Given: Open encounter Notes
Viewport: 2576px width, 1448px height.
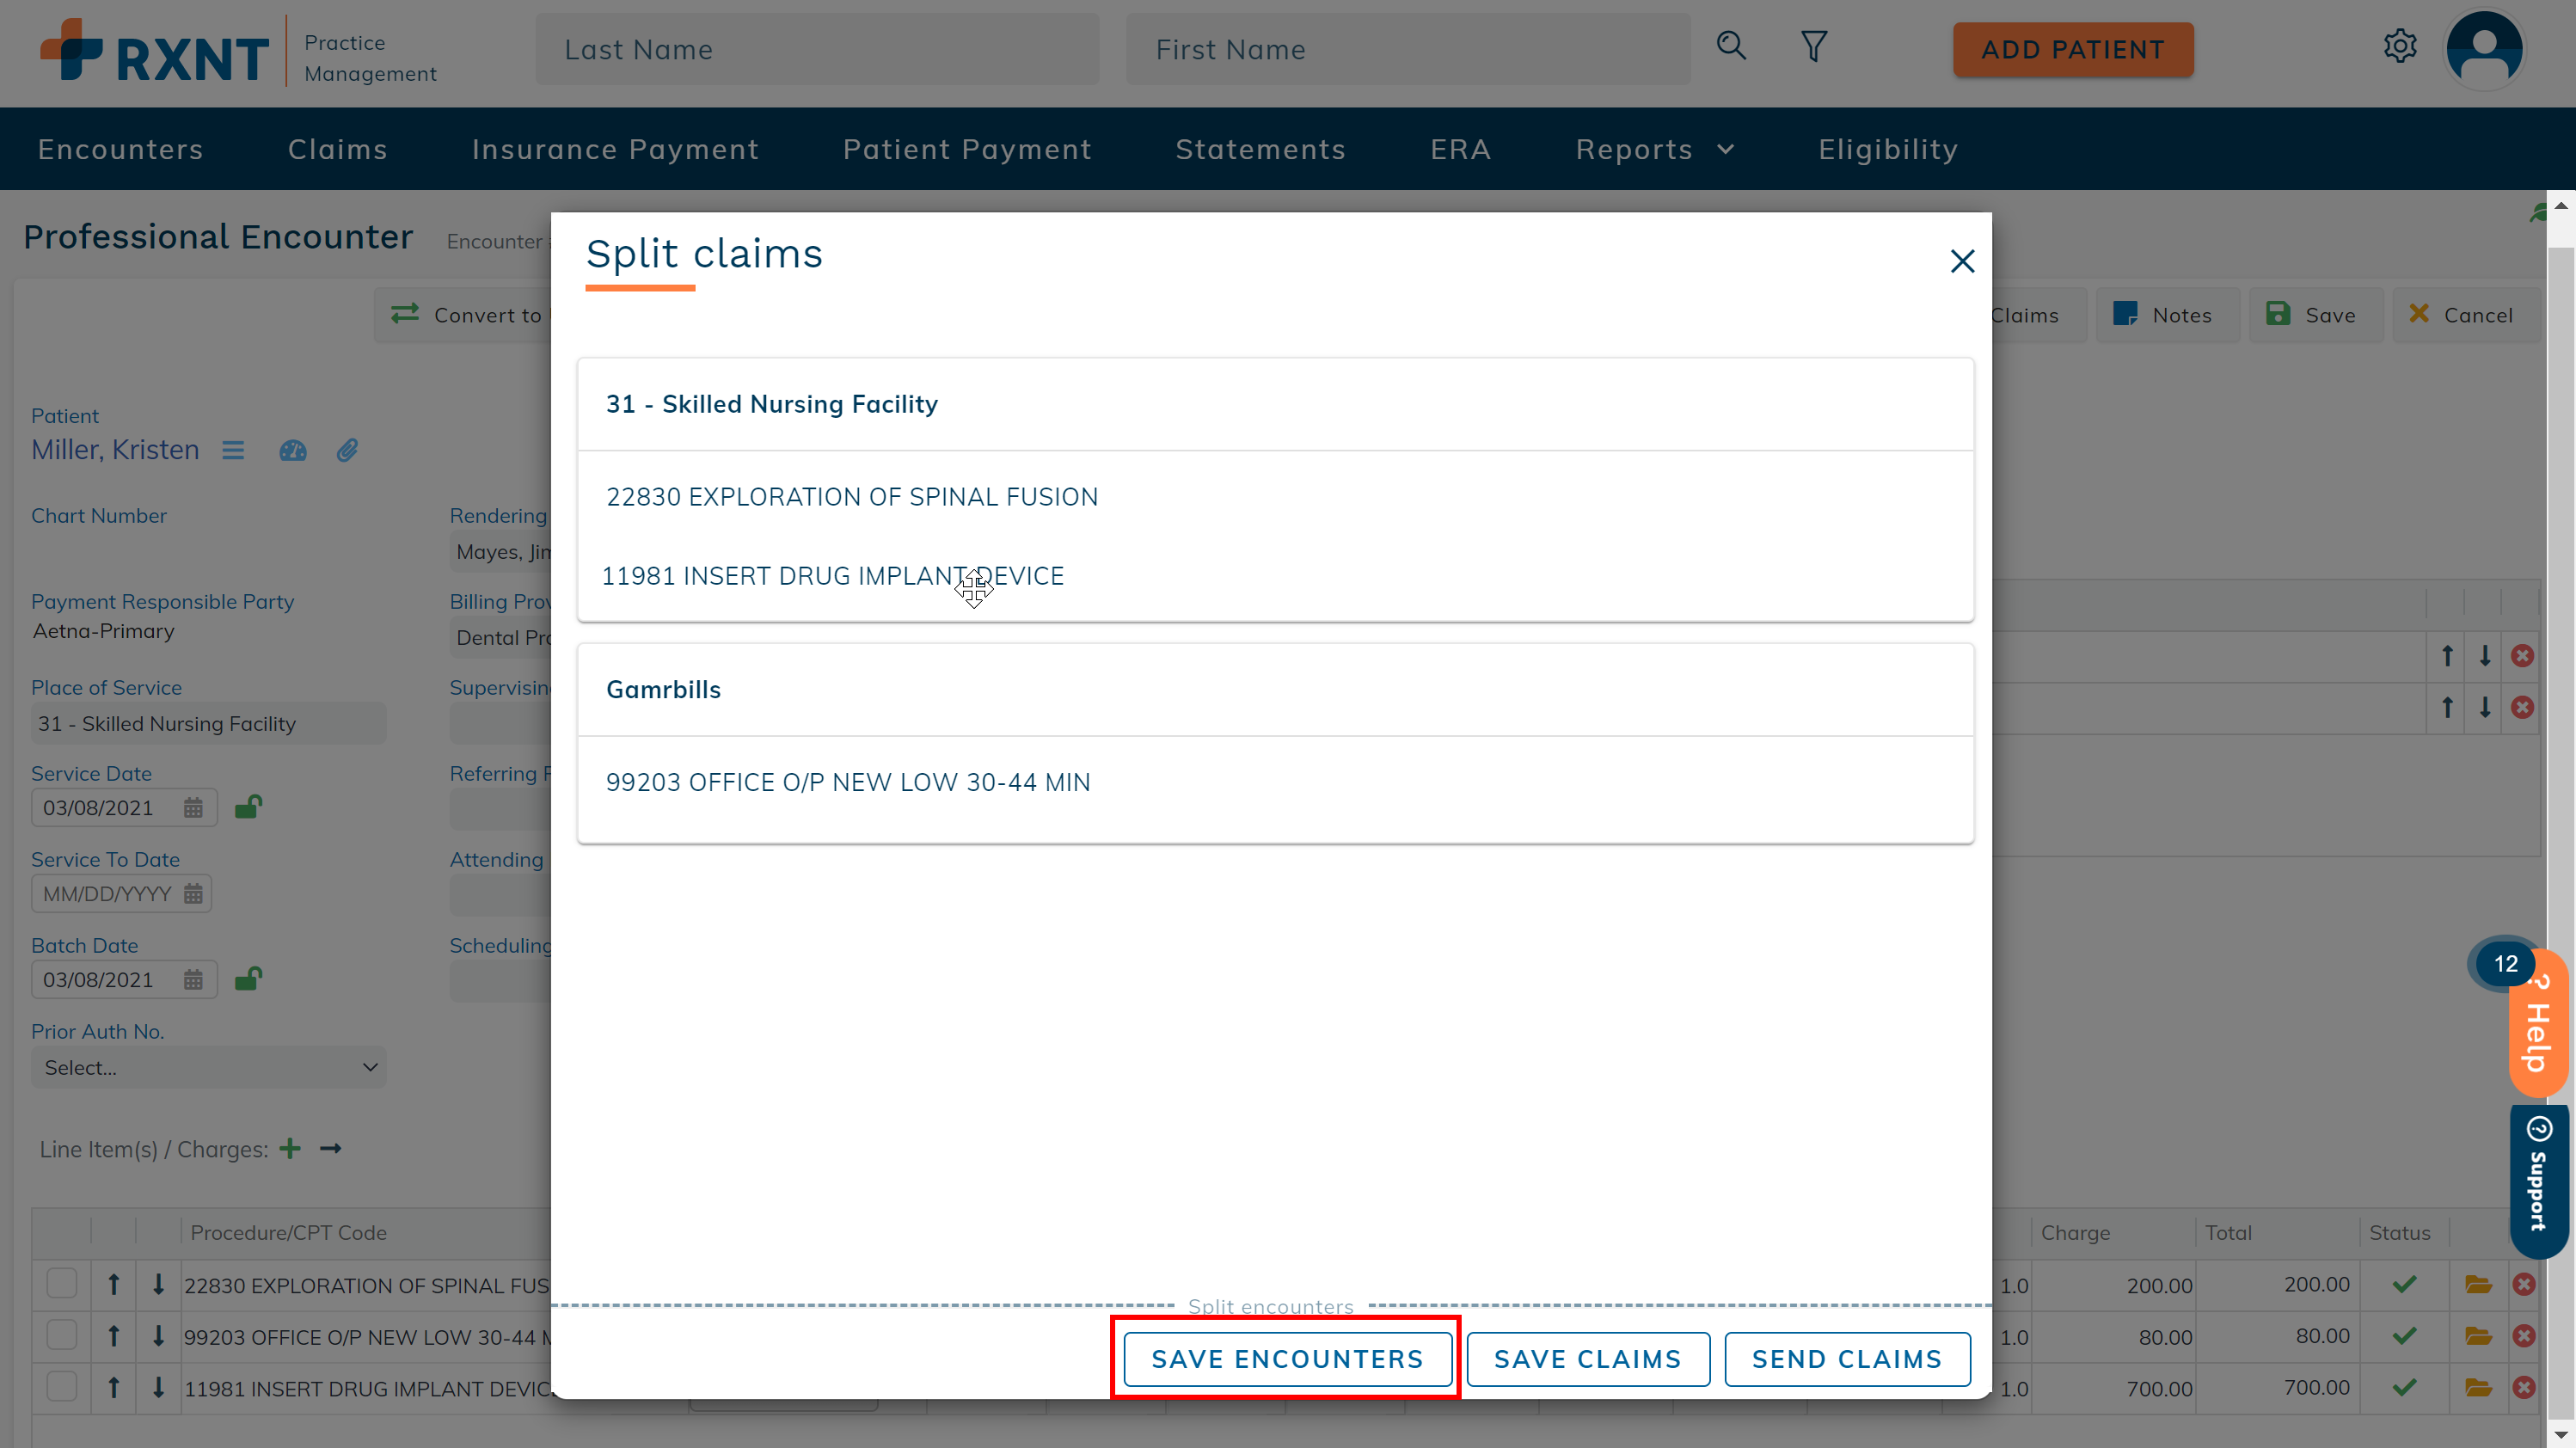Looking at the screenshot, I should click(x=2166, y=315).
